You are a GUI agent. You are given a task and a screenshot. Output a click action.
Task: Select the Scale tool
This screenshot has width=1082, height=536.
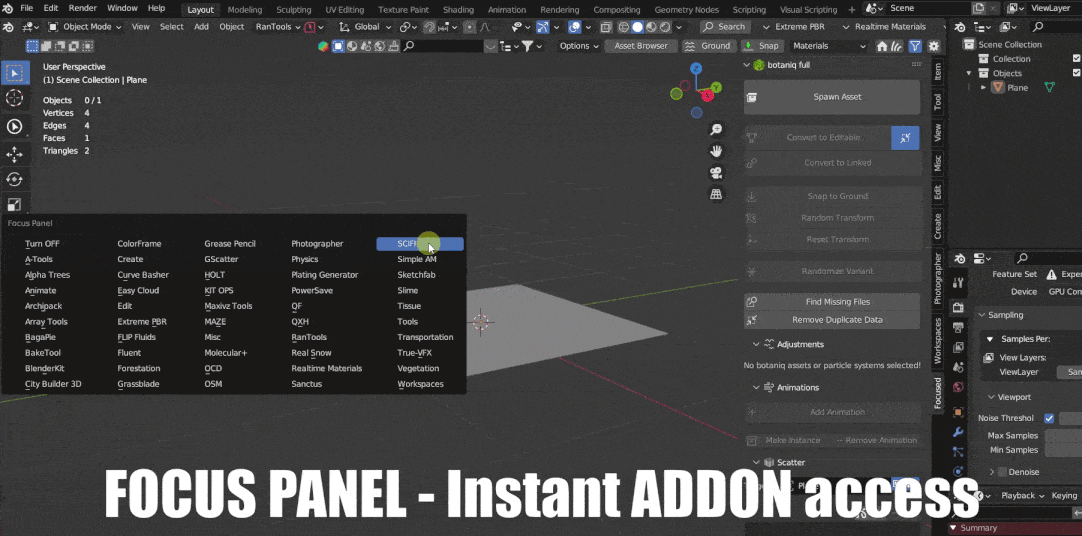(14, 205)
